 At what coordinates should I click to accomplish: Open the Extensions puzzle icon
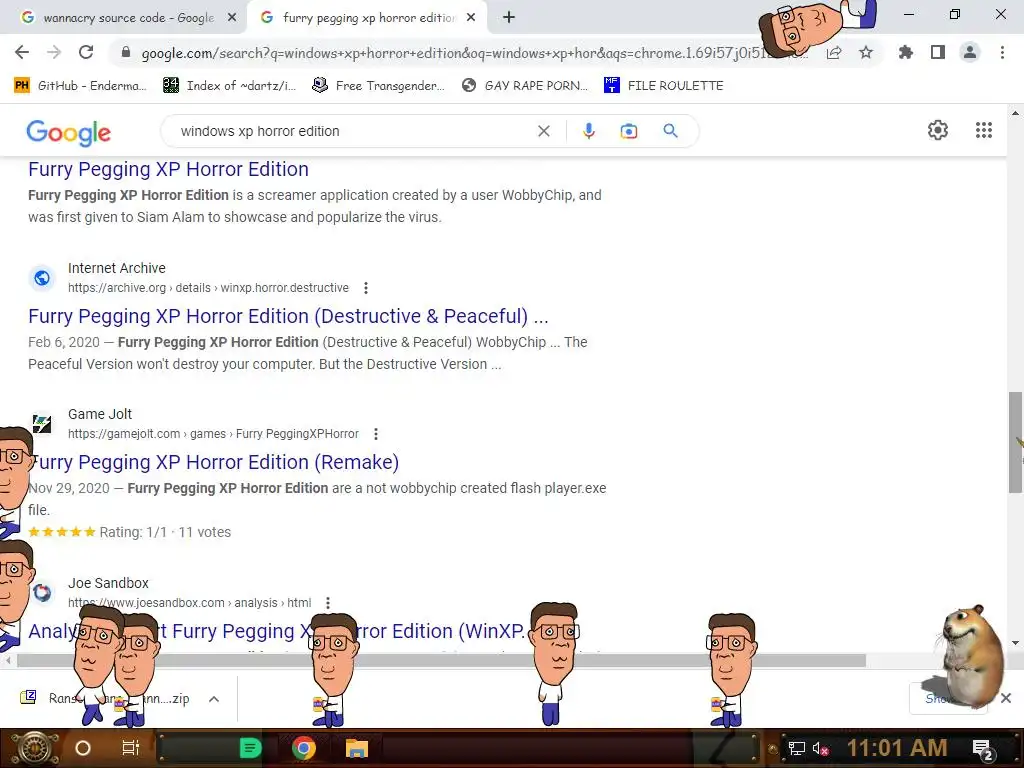click(x=905, y=52)
